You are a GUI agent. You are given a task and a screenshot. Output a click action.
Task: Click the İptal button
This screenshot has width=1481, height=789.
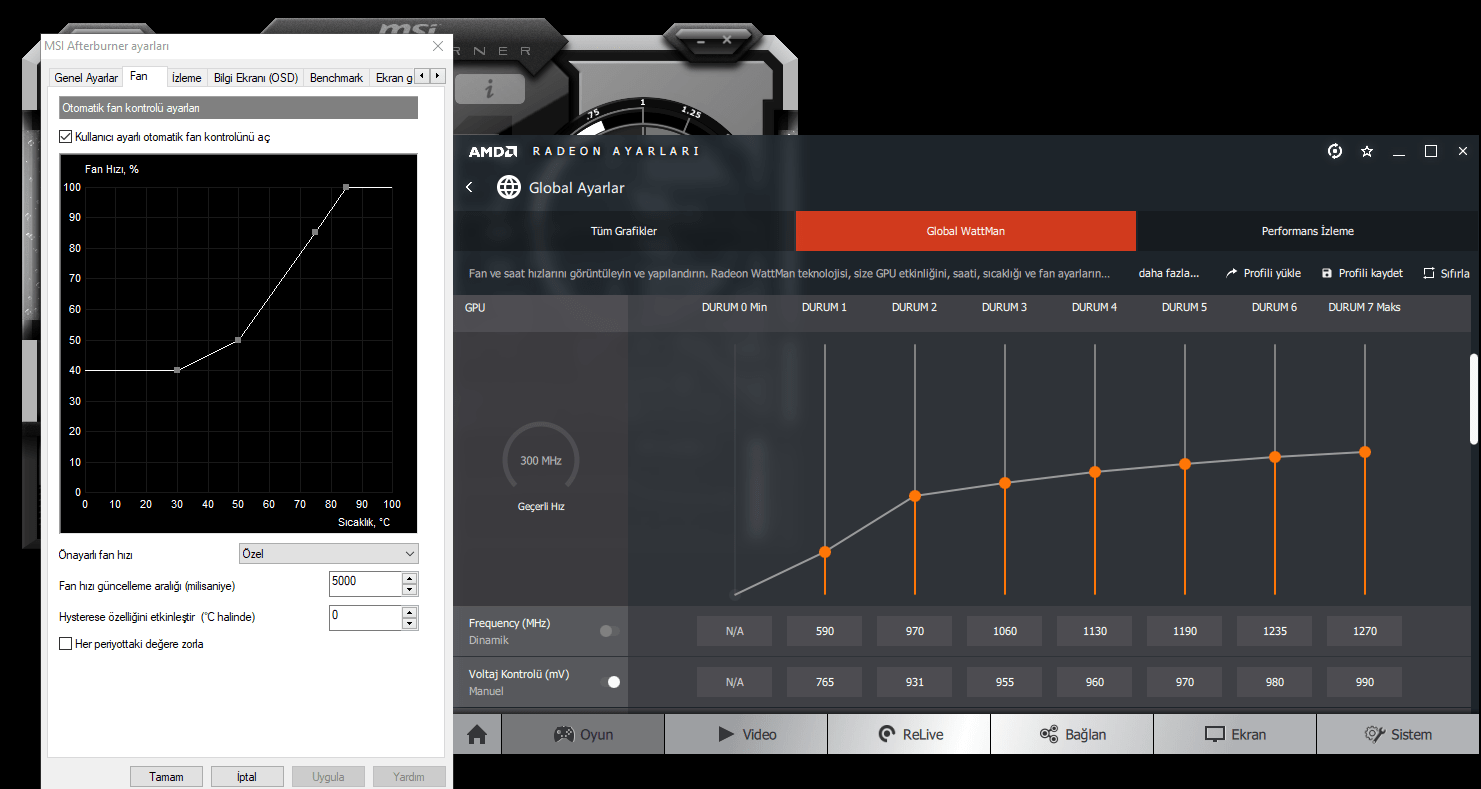(247, 776)
